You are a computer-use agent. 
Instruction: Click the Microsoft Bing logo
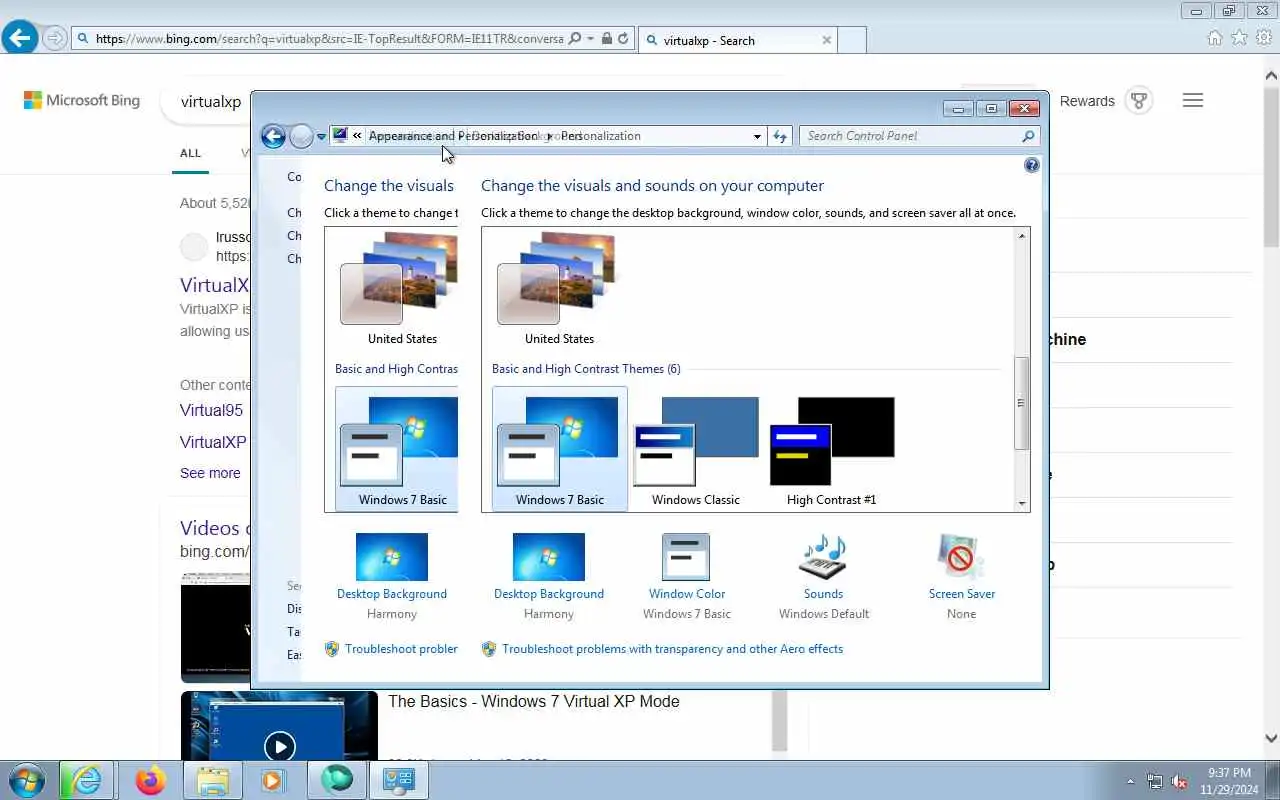pyautogui.click(x=82, y=100)
